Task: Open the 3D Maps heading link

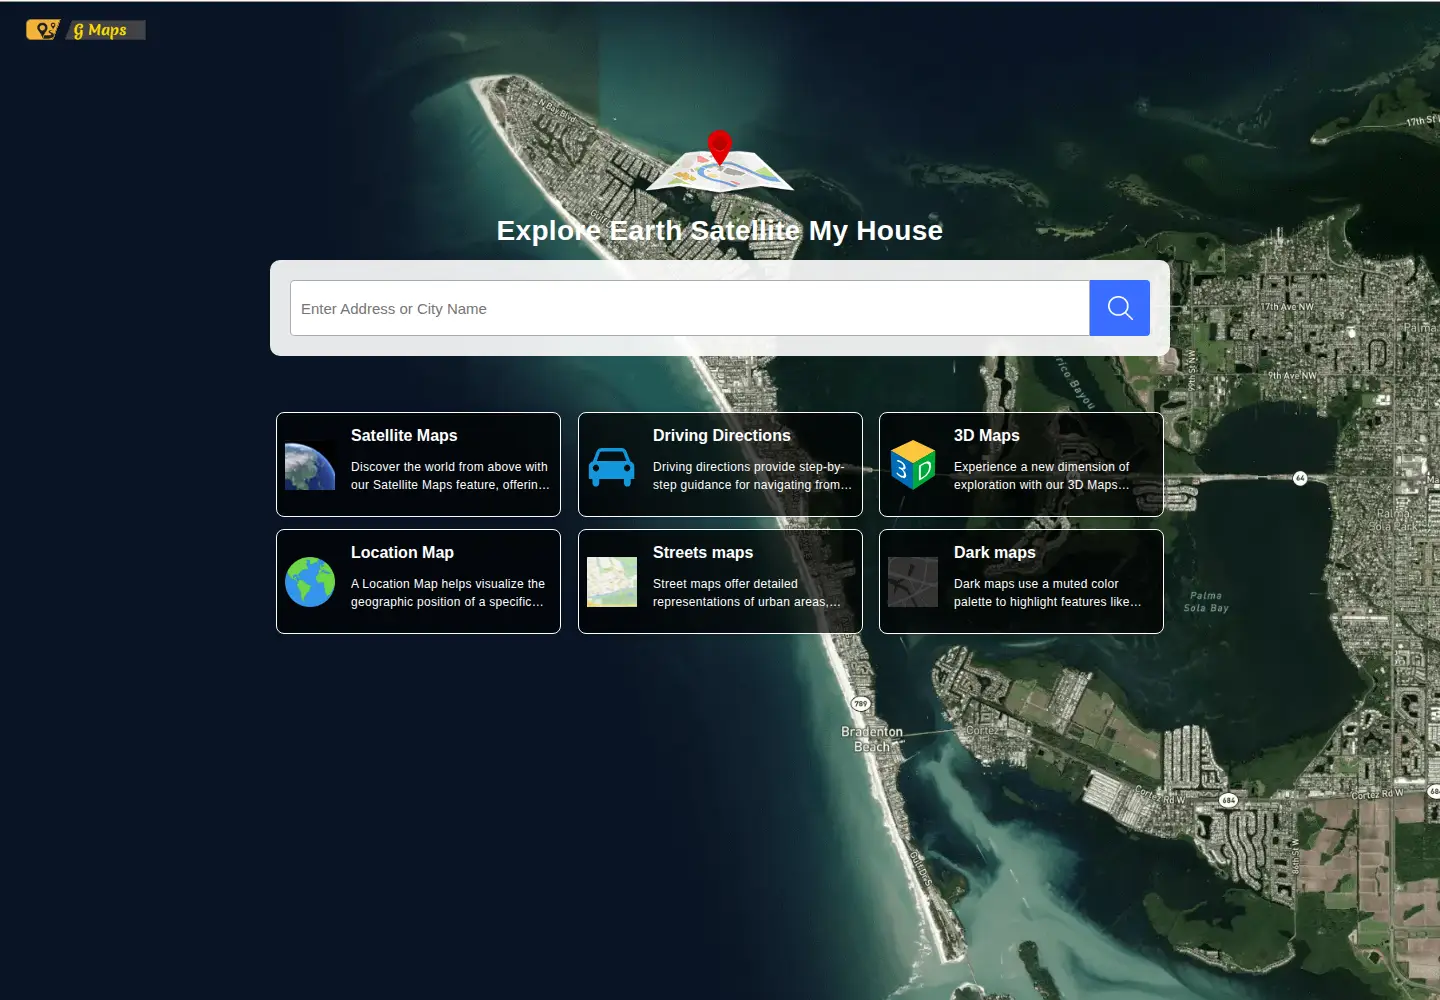Action: pyautogui.click(x=987, y=435)
